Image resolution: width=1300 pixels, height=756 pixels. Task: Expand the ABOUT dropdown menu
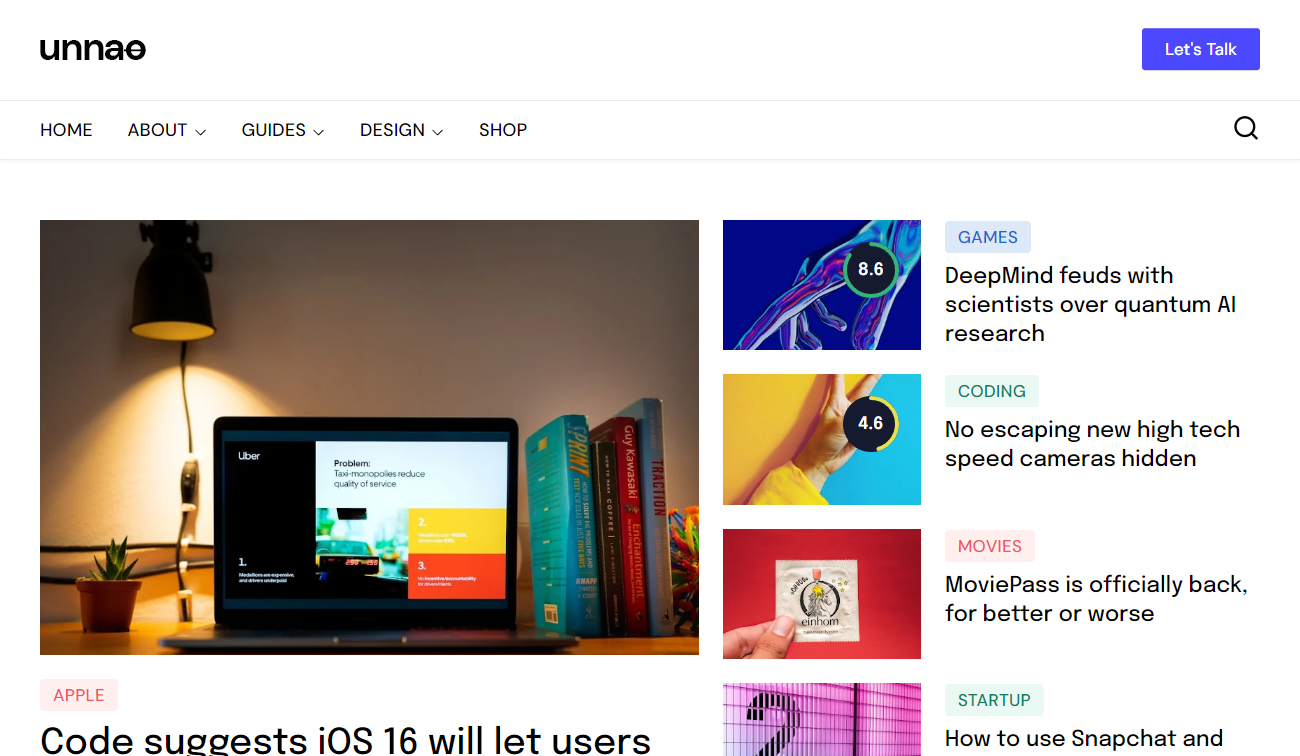pyautogui.click(x=166, y=129)
